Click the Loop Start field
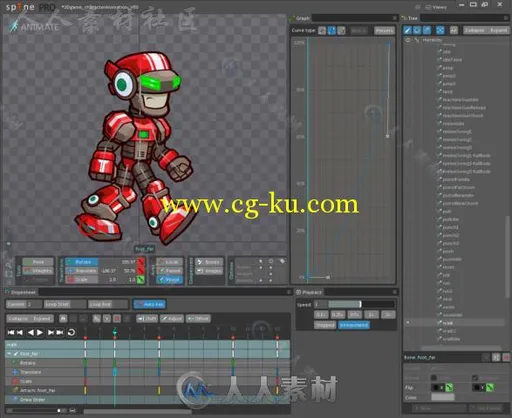Viewport: 512px width, 418px height. (65, 304)
